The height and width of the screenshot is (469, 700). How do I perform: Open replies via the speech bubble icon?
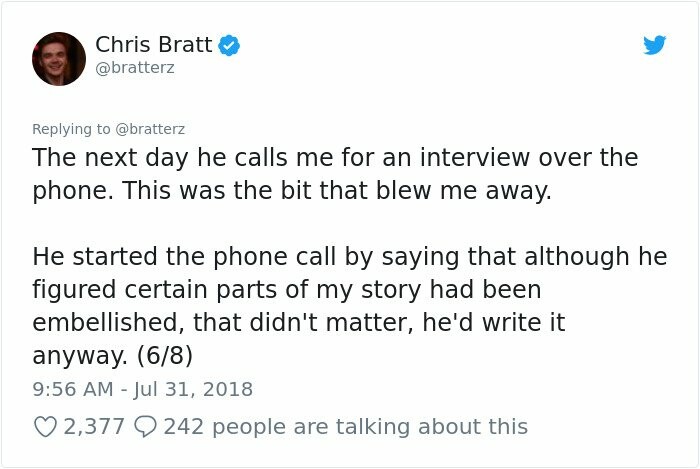point(144,427)
